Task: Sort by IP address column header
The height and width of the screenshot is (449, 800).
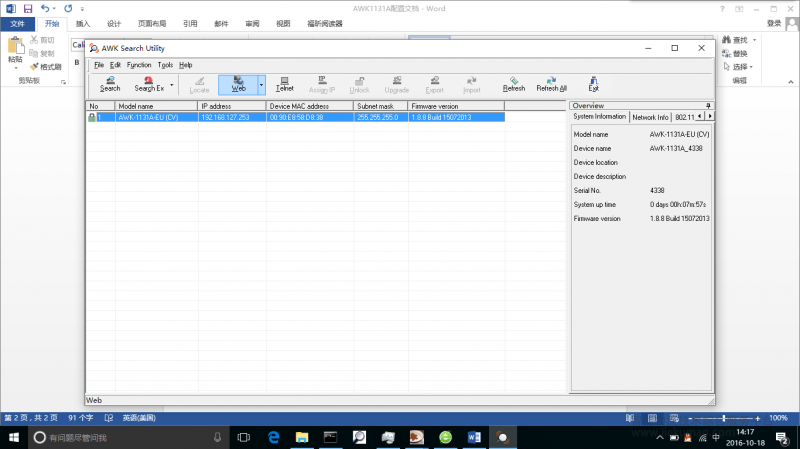Action: point(232,106)
